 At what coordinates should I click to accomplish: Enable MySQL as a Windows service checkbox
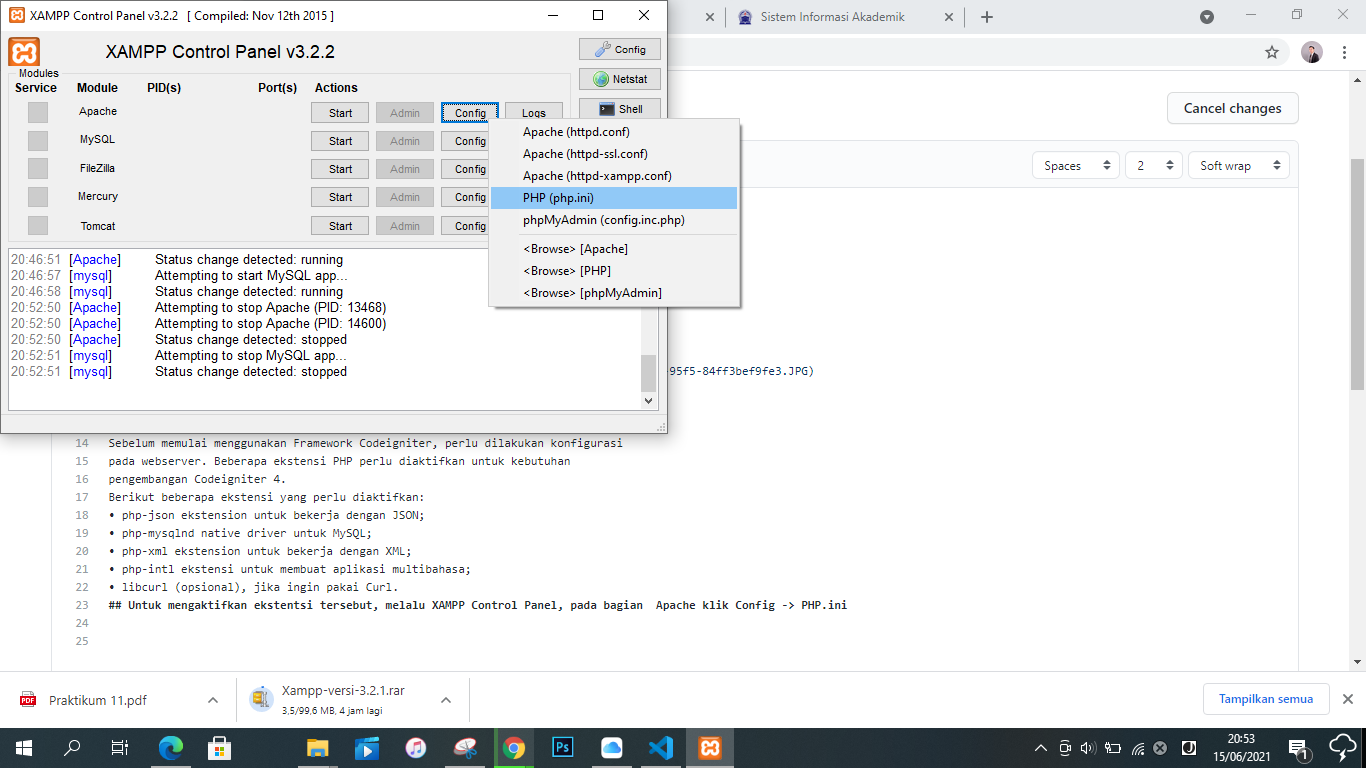tap(37, 140)
